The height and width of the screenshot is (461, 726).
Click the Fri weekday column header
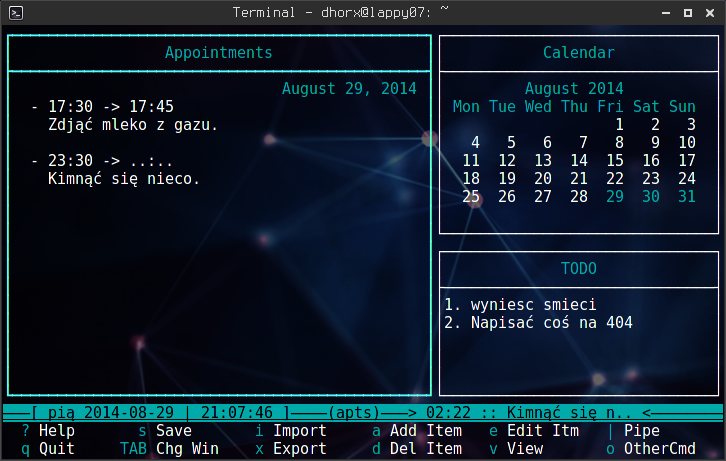pos(610,107)
